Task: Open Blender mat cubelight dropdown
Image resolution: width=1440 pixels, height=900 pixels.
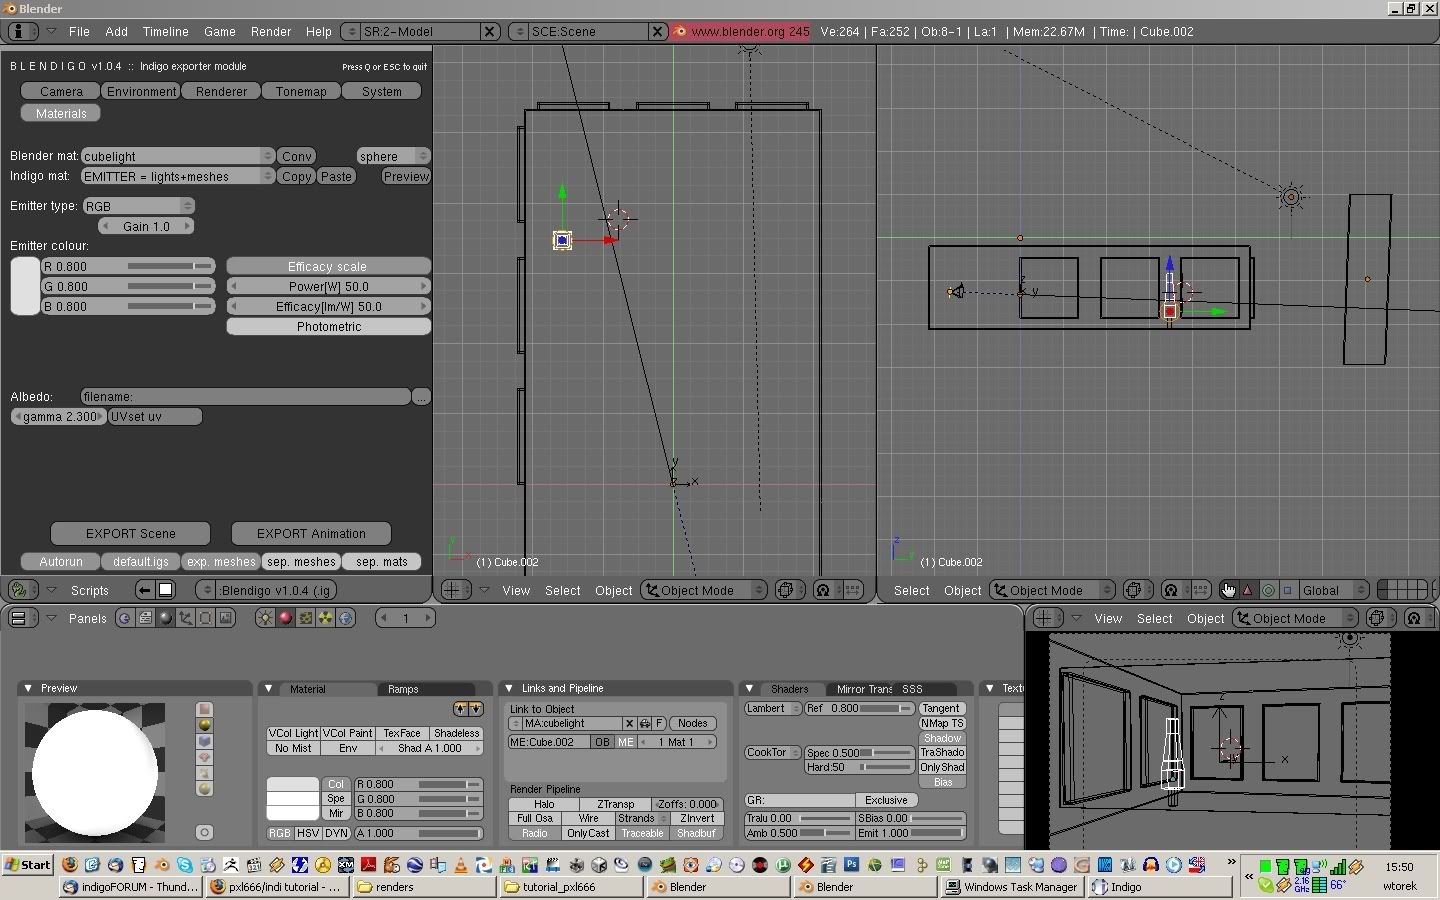Action: [x=178, y=156]
